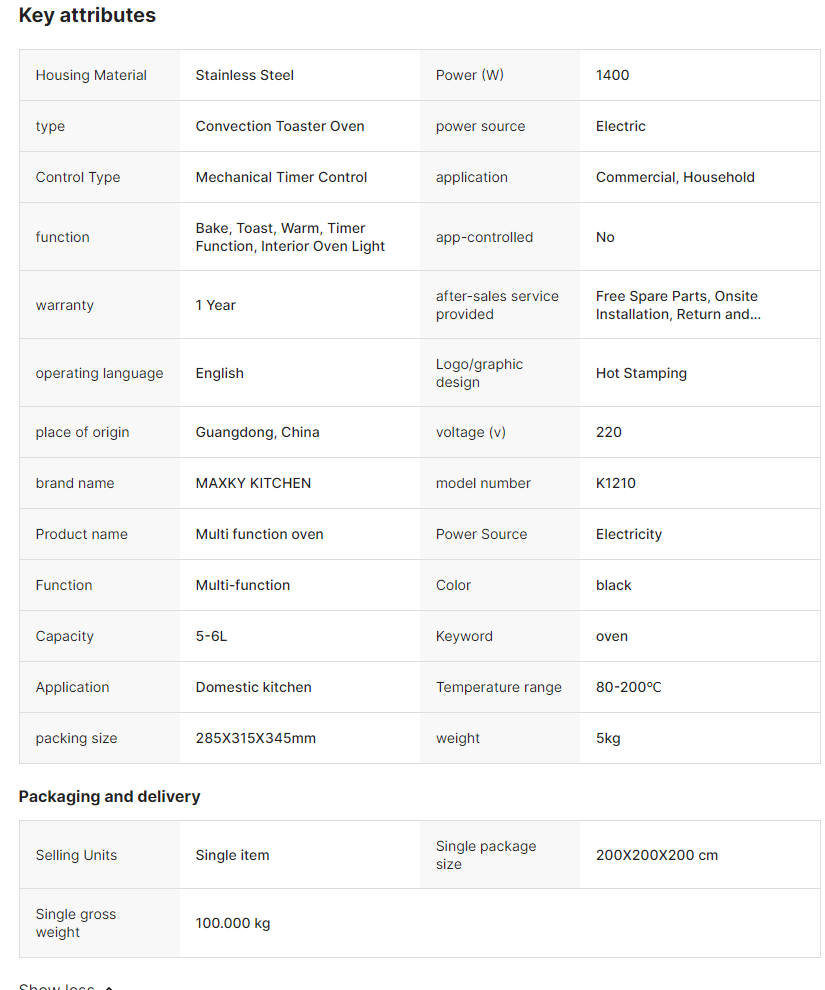The width and height of the screenshot is (825, 990).
Task: Click the 285X315X345mm packing size value
Action: (255, 738)
